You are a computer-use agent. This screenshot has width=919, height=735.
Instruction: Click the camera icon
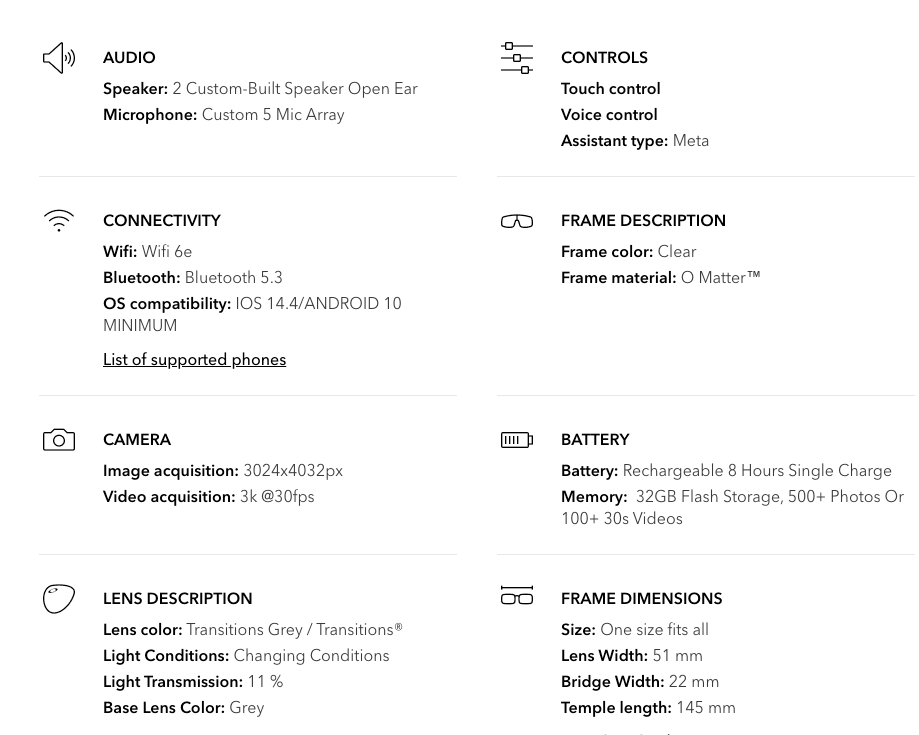click(59, 440)
